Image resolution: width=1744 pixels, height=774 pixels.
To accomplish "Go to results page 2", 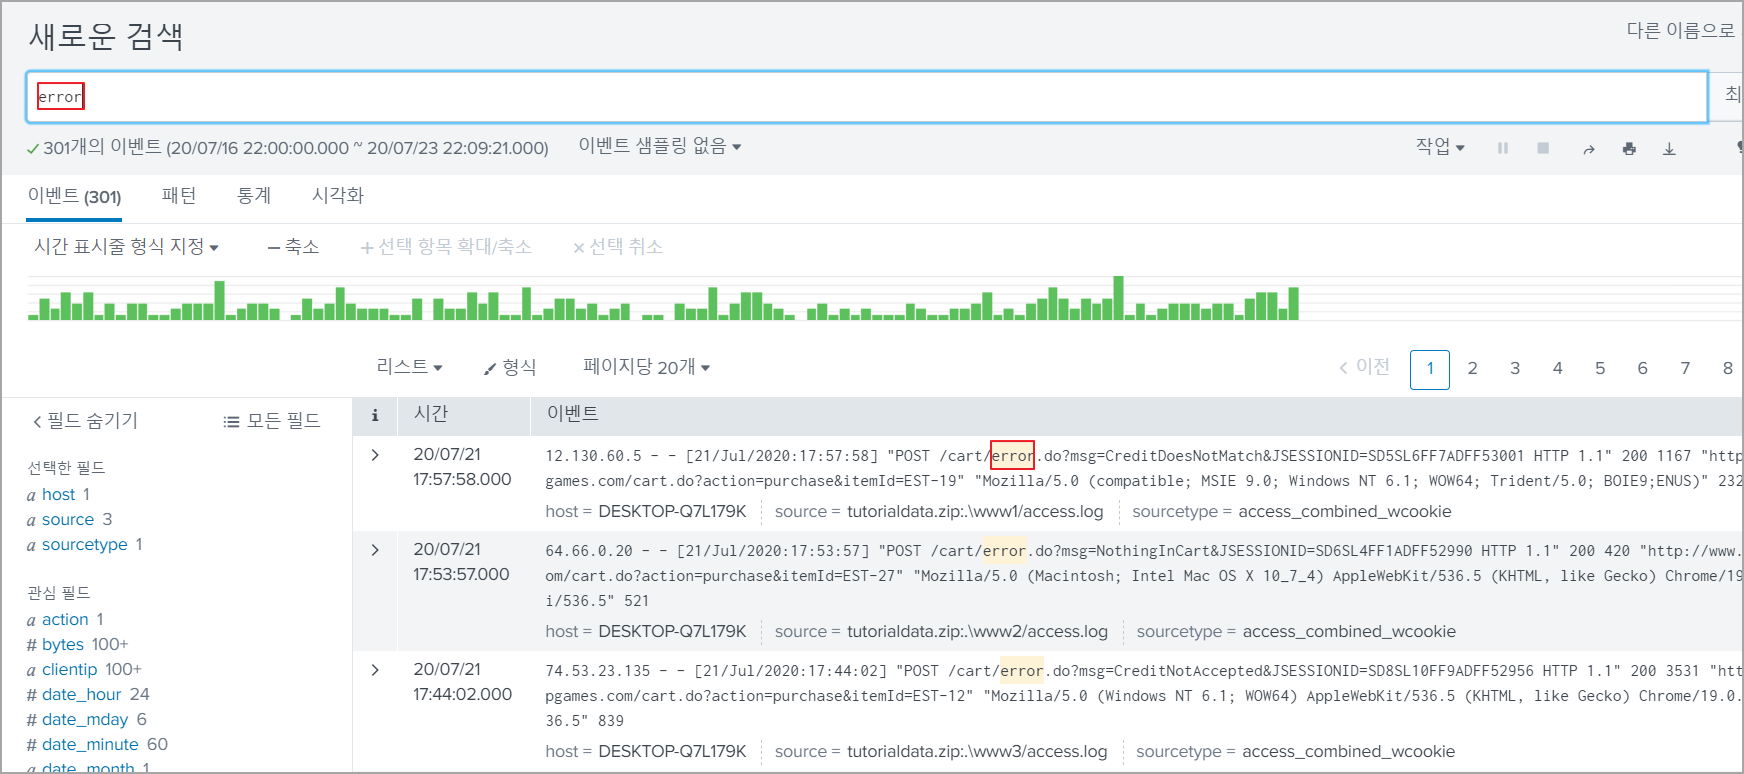I will [x=1472, y=368].
